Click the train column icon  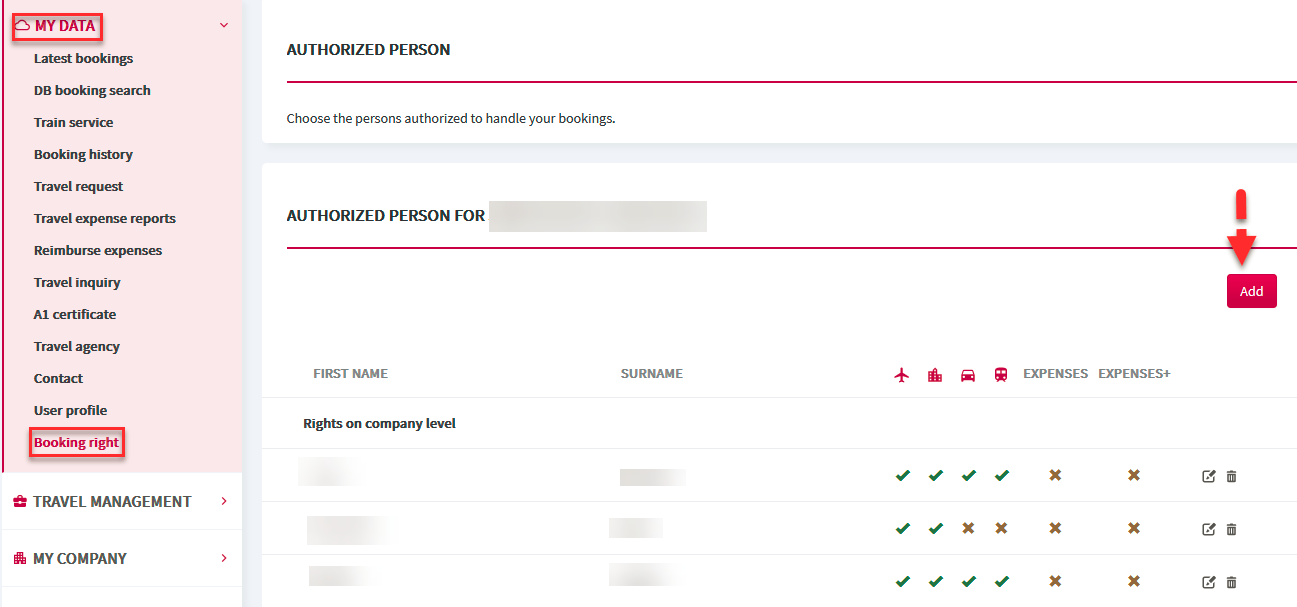tap(1001, 375)
